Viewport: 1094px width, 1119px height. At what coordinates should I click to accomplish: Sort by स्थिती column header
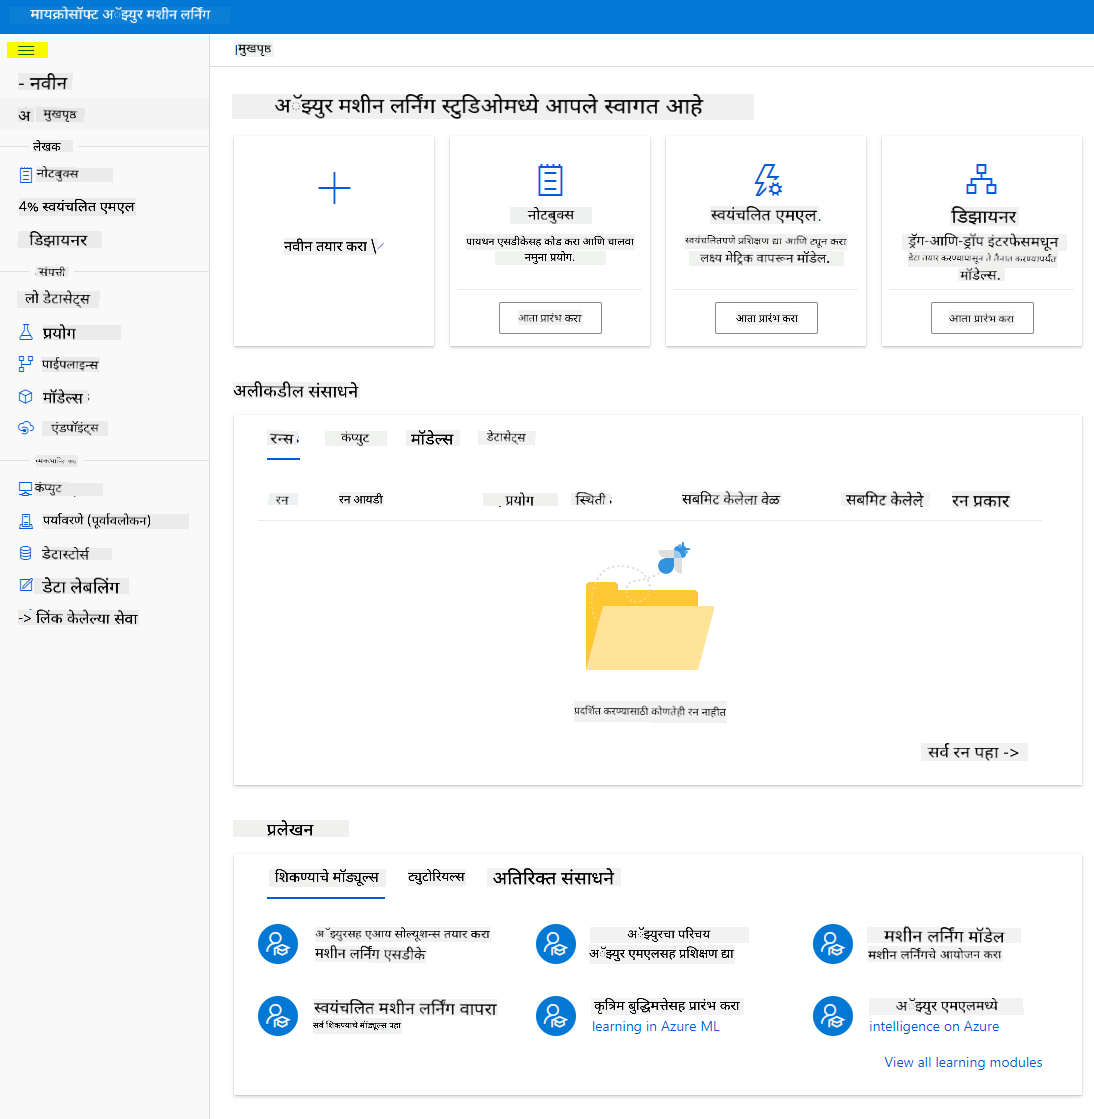coord(593,500)
